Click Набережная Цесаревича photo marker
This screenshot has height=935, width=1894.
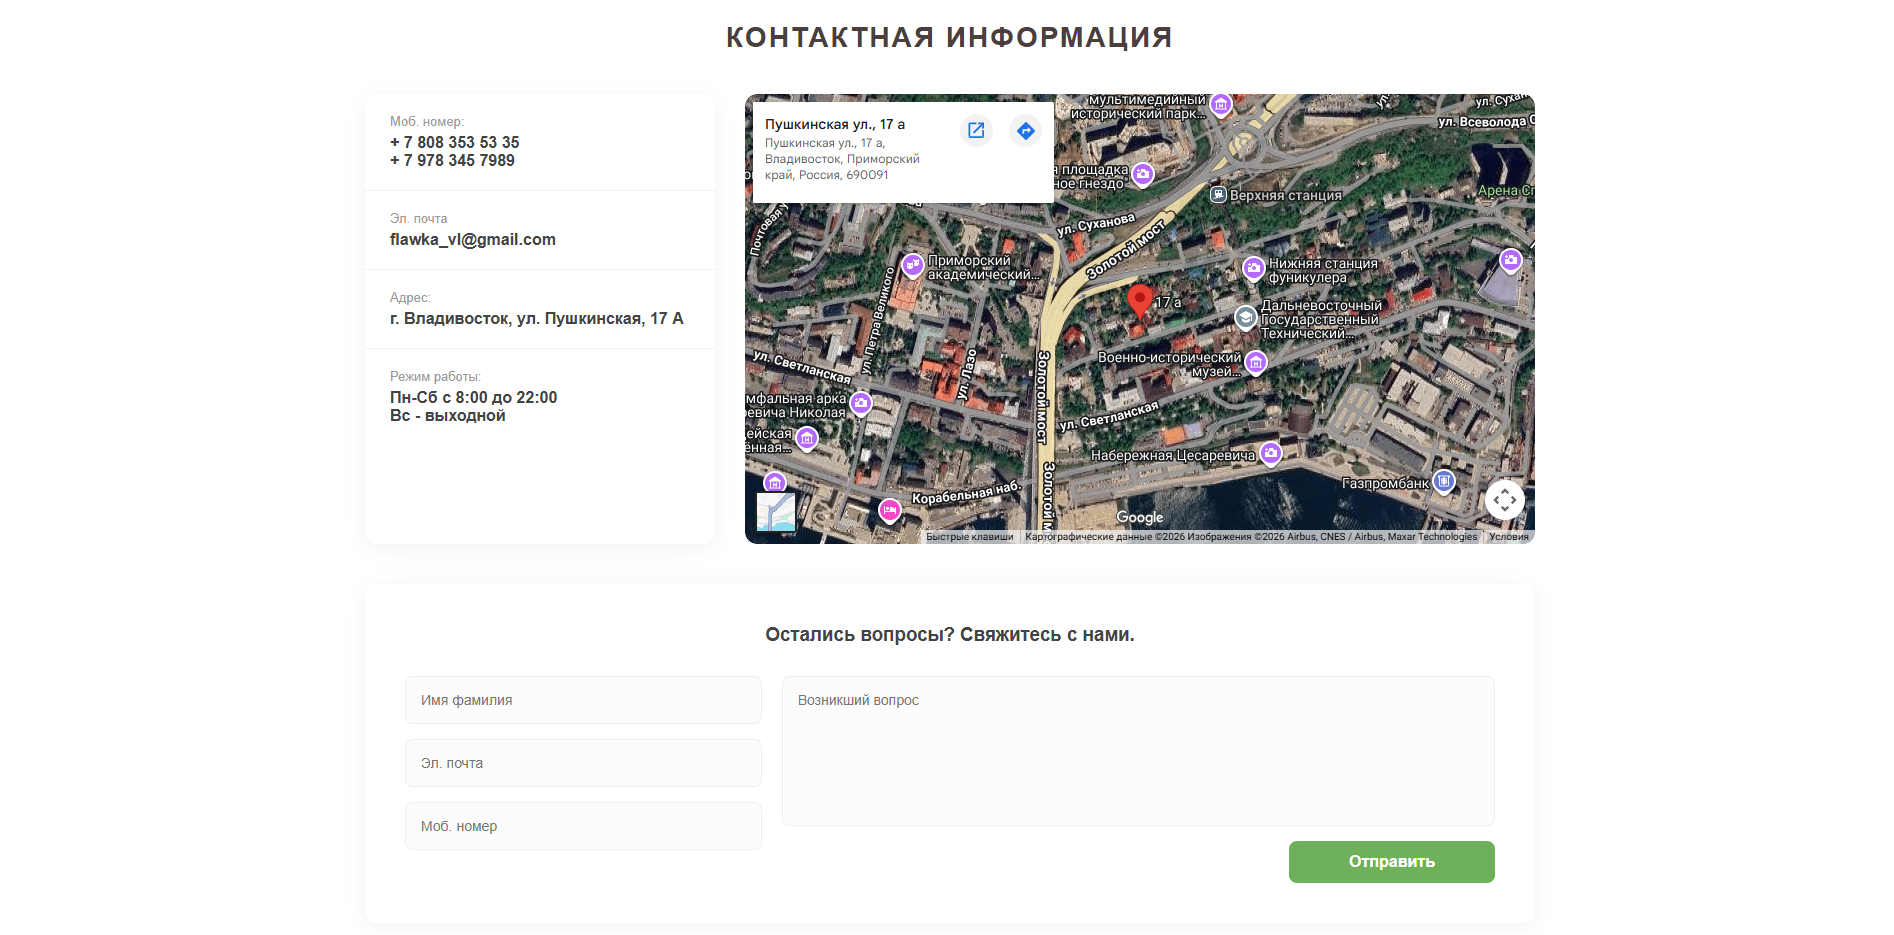click(x=1271, y=453)
